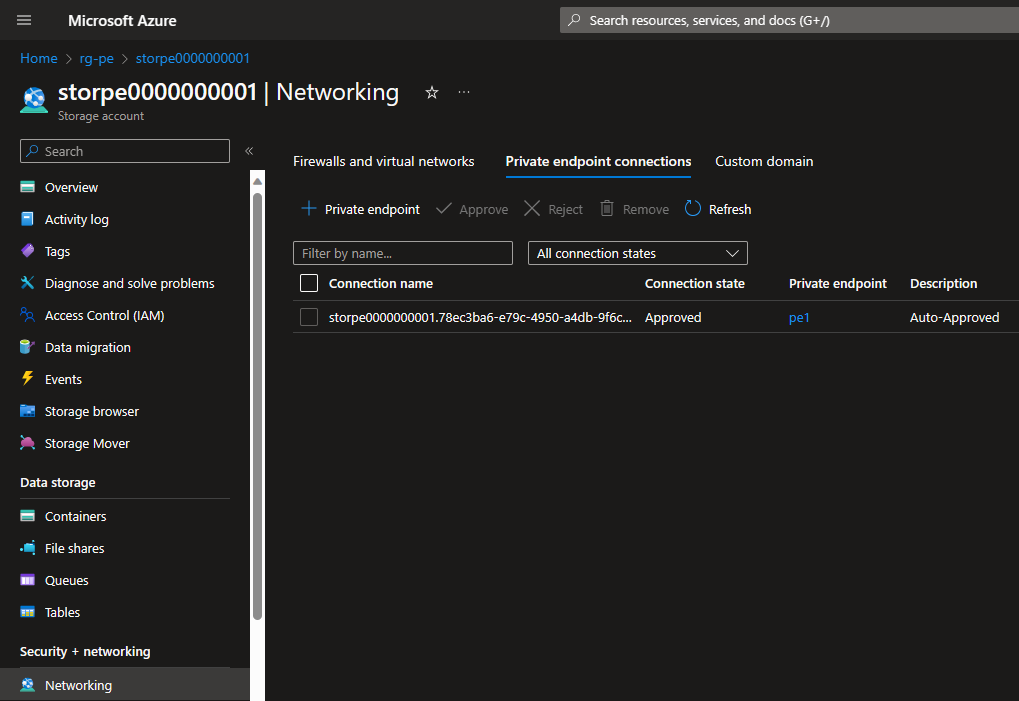Select the Private endpoint connections tab
Viewport: 1019px width, 701px height.
pos(598,161)
